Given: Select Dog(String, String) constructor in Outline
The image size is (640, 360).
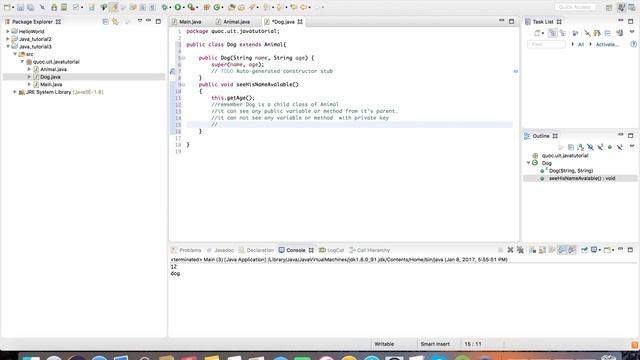Looking at the screenshot, I should pos(571,171).
